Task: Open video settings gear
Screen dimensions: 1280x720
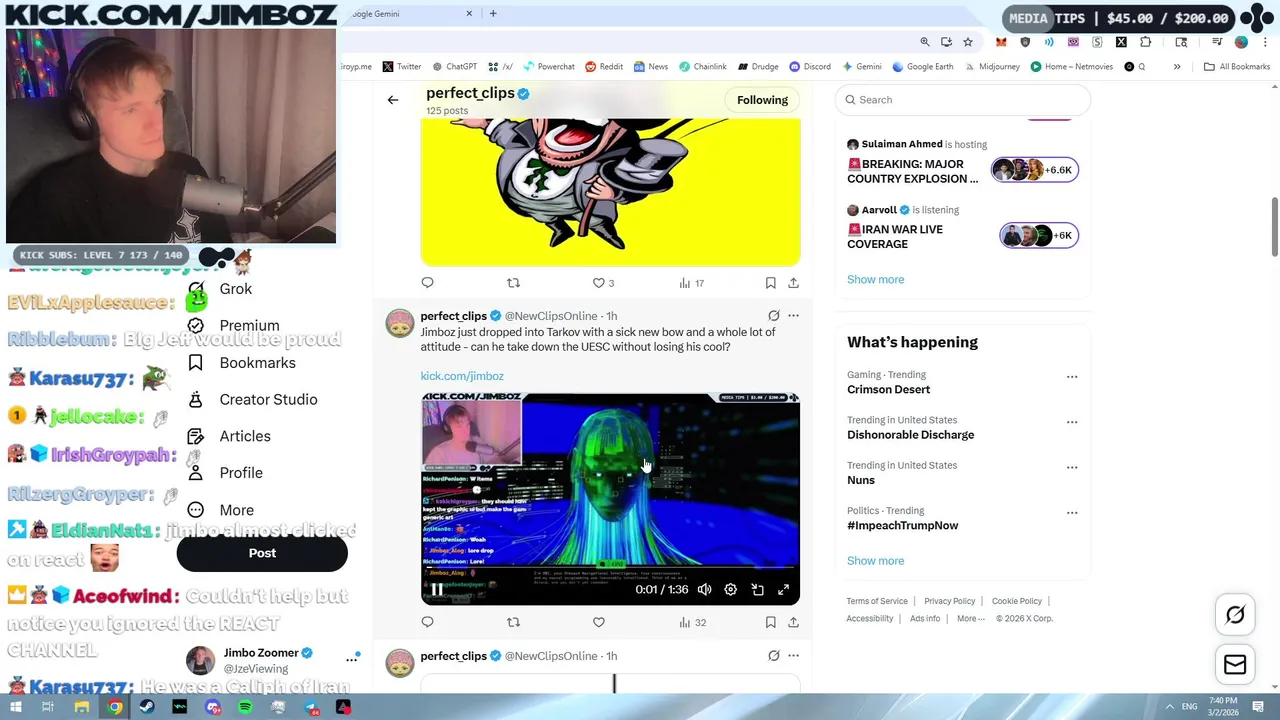Action: pyautogui.click(x=730, y=590)
